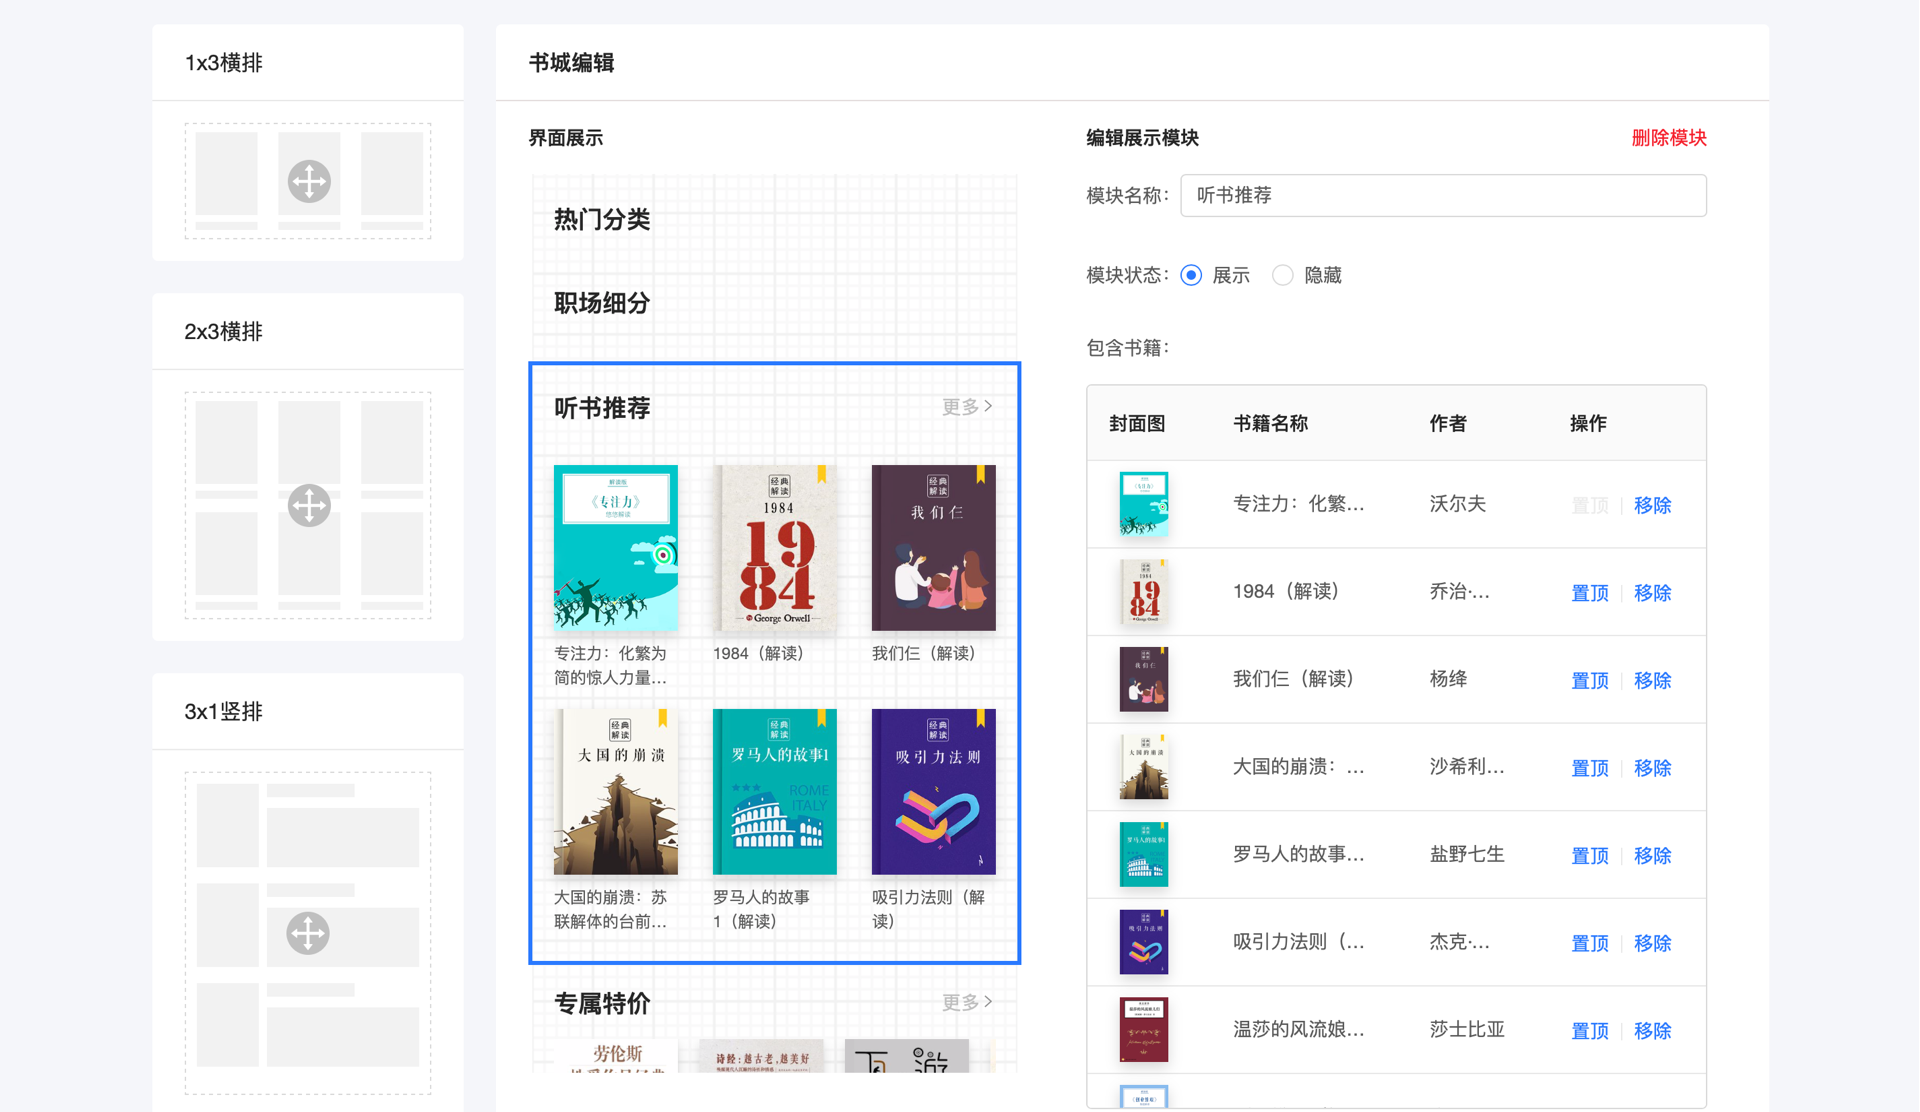Pin 1984（解读） to top with 置顶

click(1589, 593)
